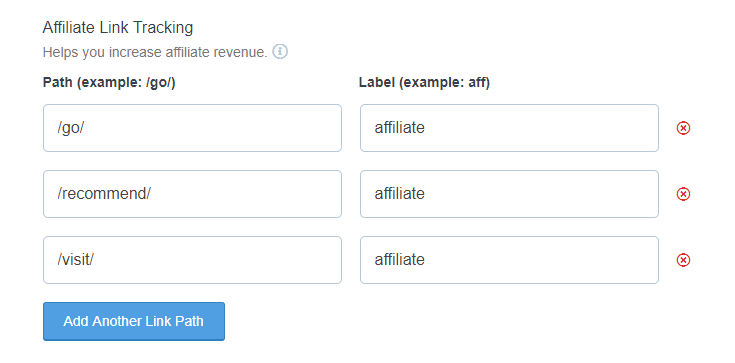Click the Add Another Link Path button

tap(134, 321)
